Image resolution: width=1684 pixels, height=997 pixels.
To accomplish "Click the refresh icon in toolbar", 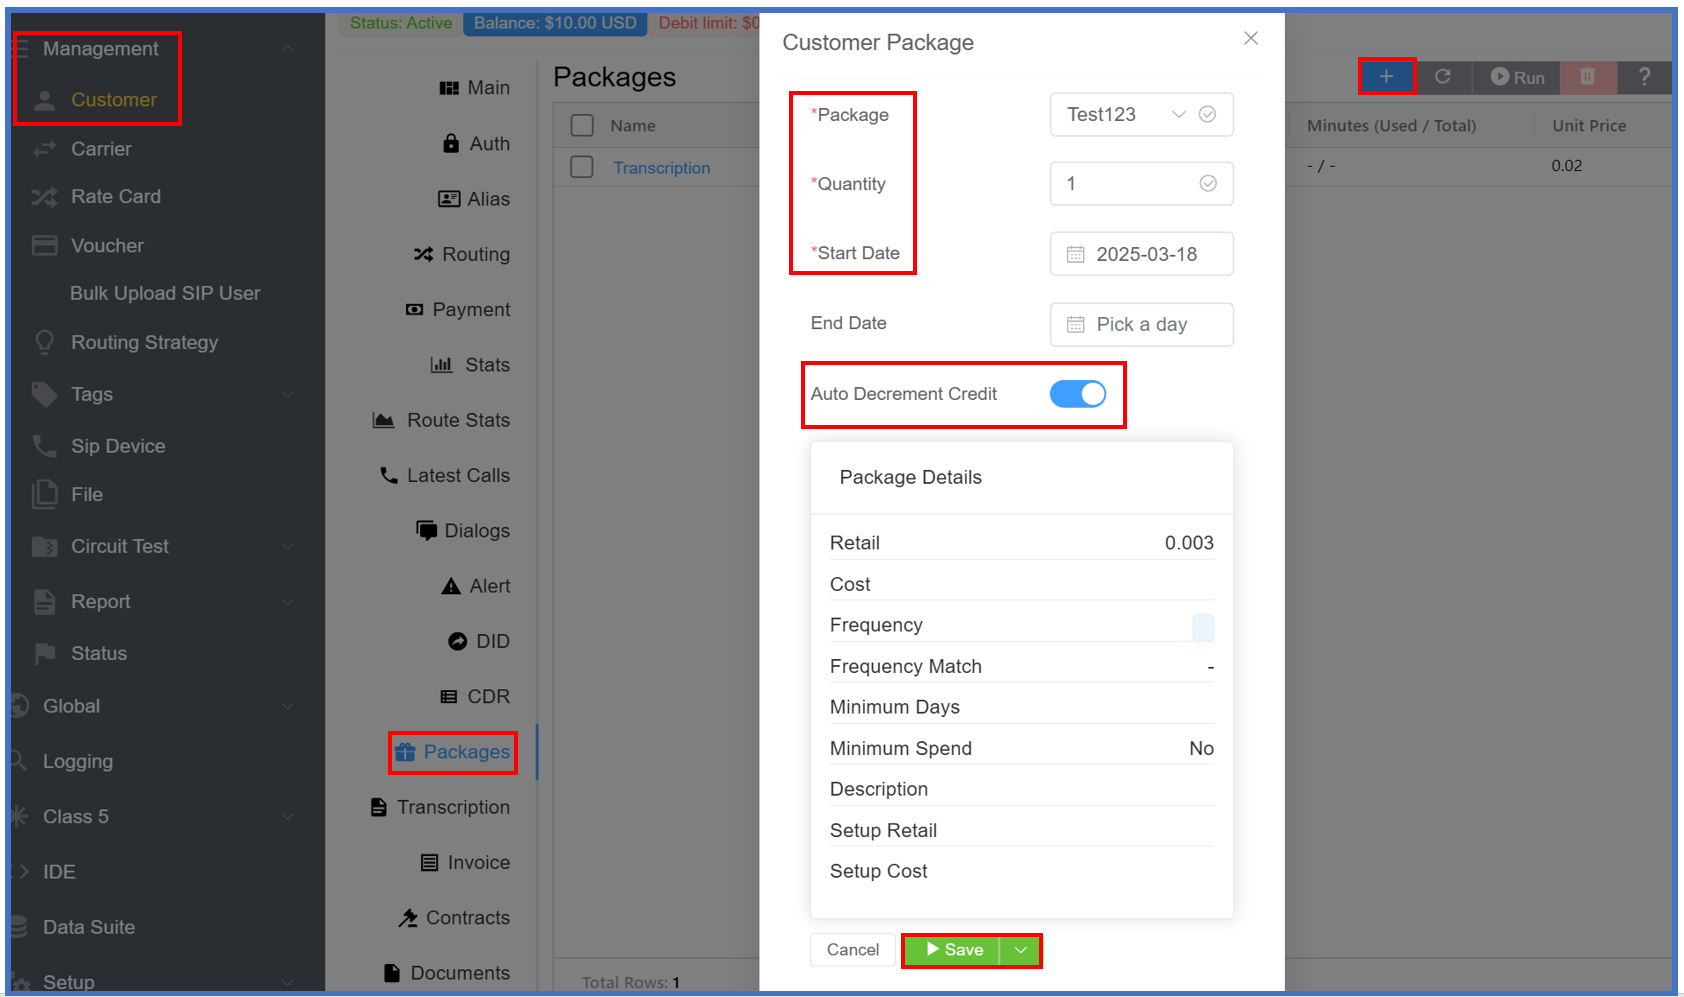I will (x=1443, y=77).
